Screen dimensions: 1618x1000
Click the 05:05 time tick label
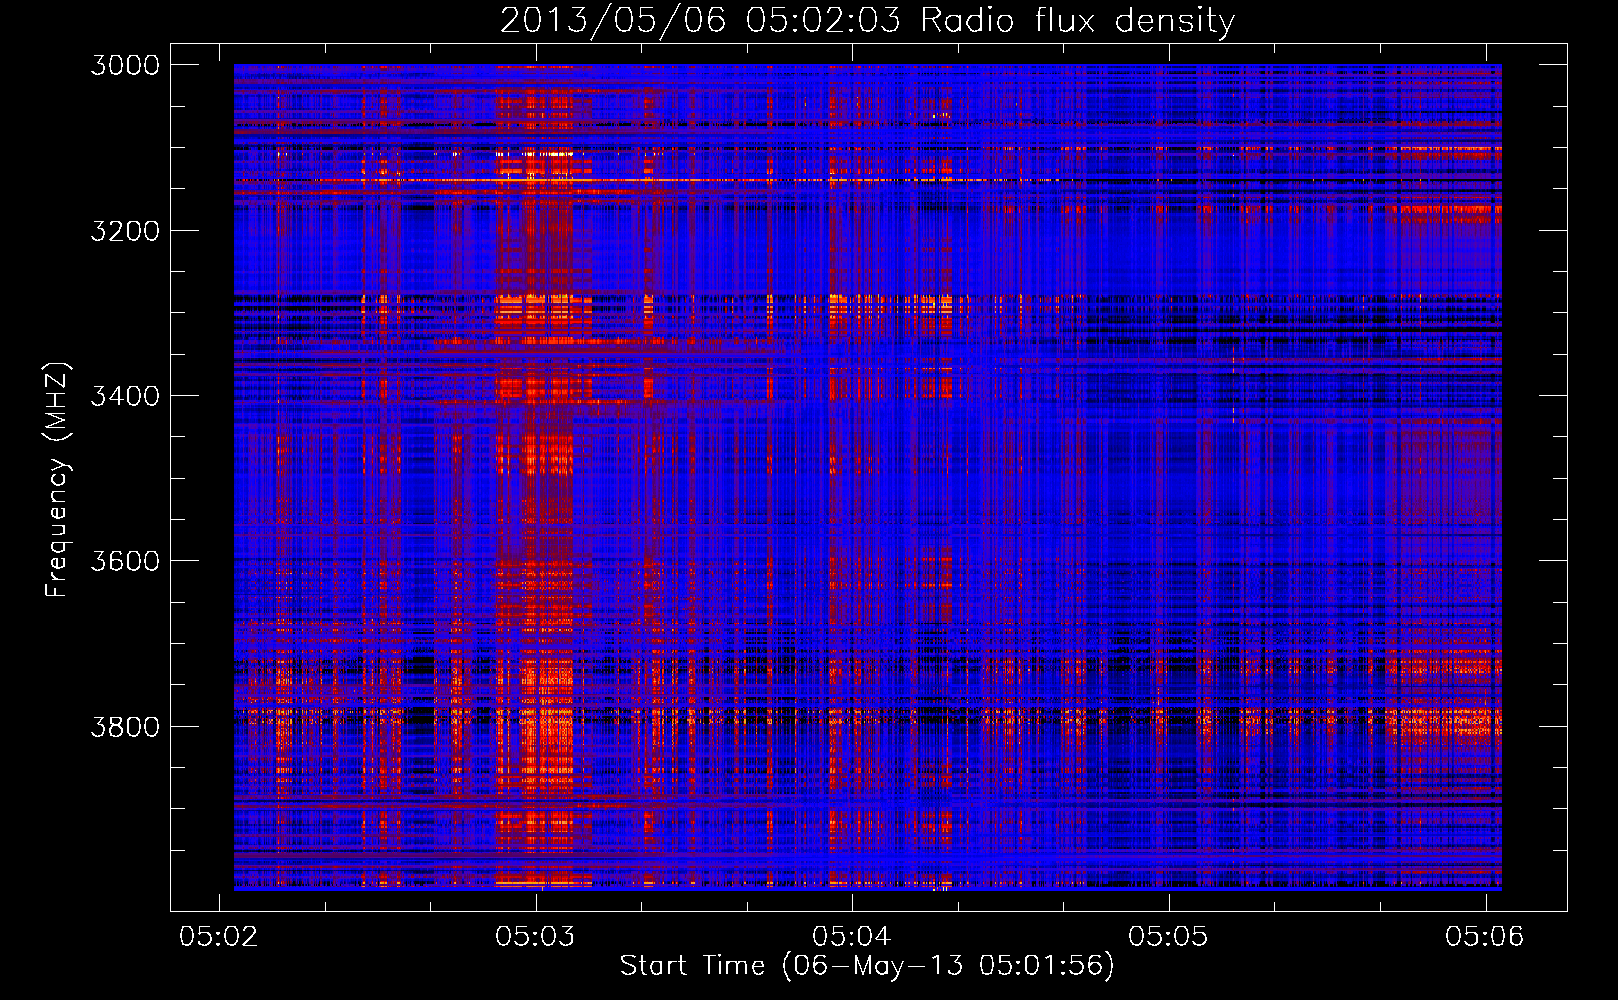pyautogui.click(x=1168, y=936)
